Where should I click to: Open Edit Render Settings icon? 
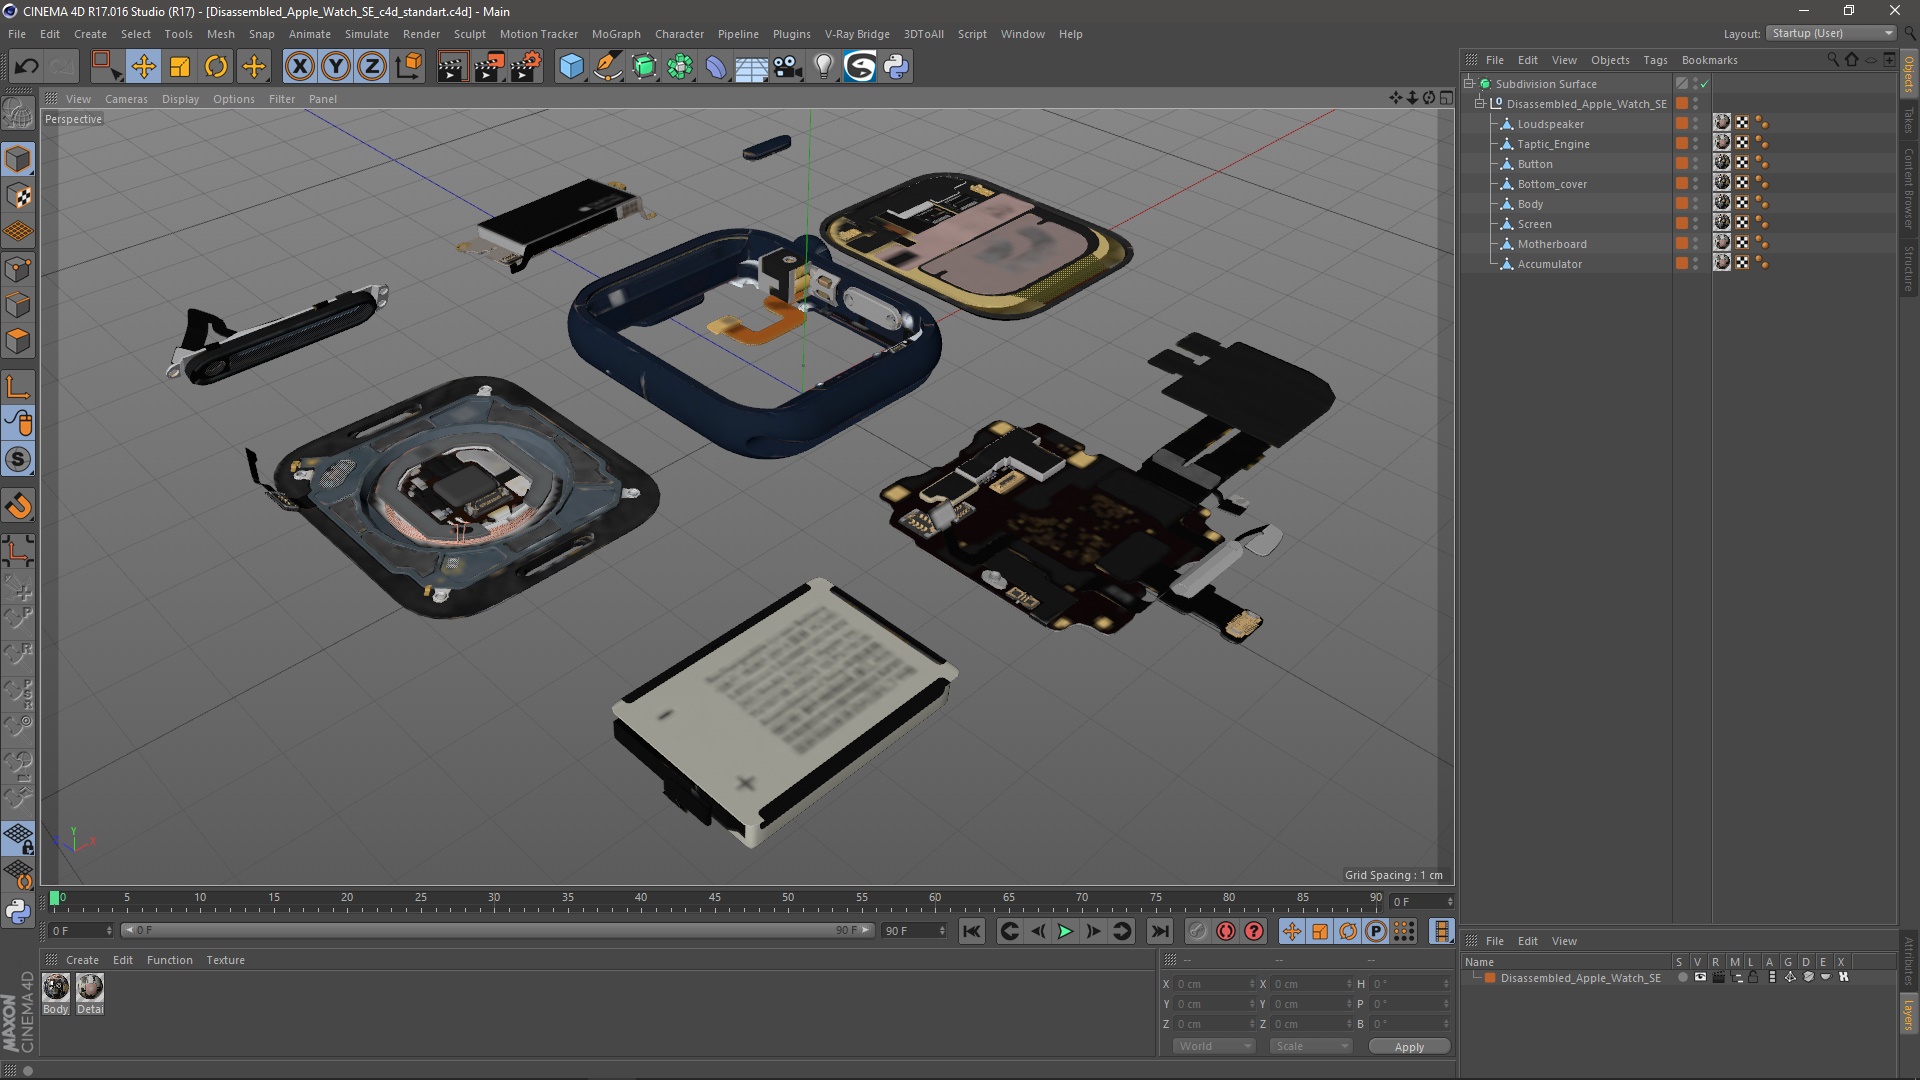coord(525,67)
